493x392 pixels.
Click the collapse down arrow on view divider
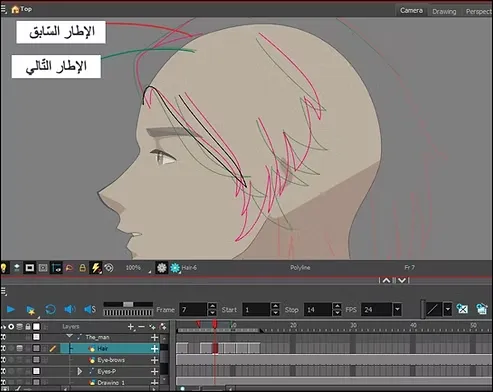(402, 280)
